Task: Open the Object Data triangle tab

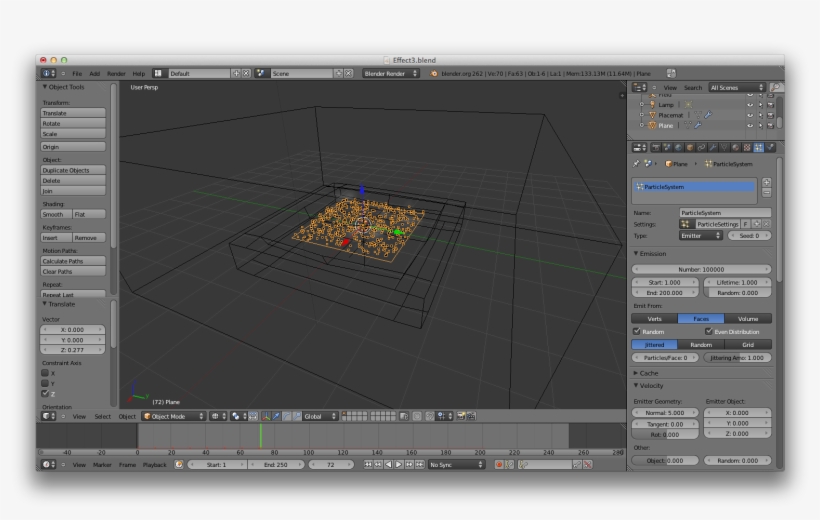Action: point(724,148)
